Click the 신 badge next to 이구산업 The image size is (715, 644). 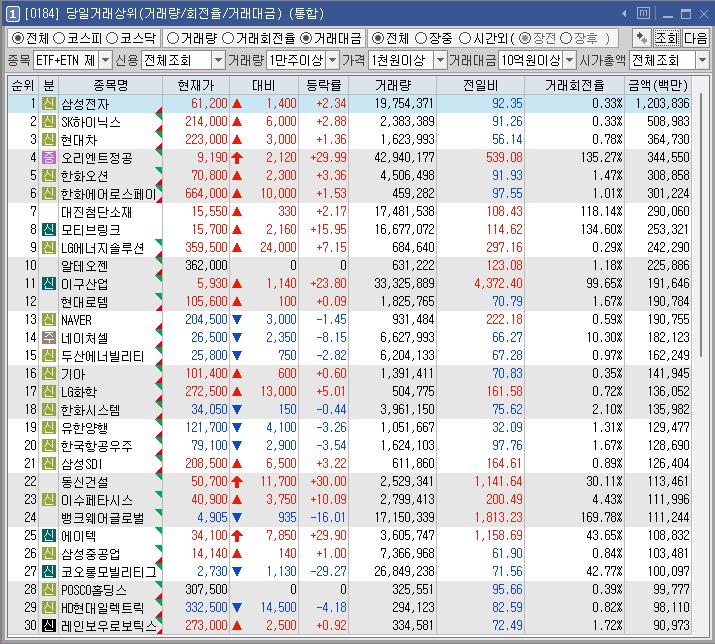[49, 284]
